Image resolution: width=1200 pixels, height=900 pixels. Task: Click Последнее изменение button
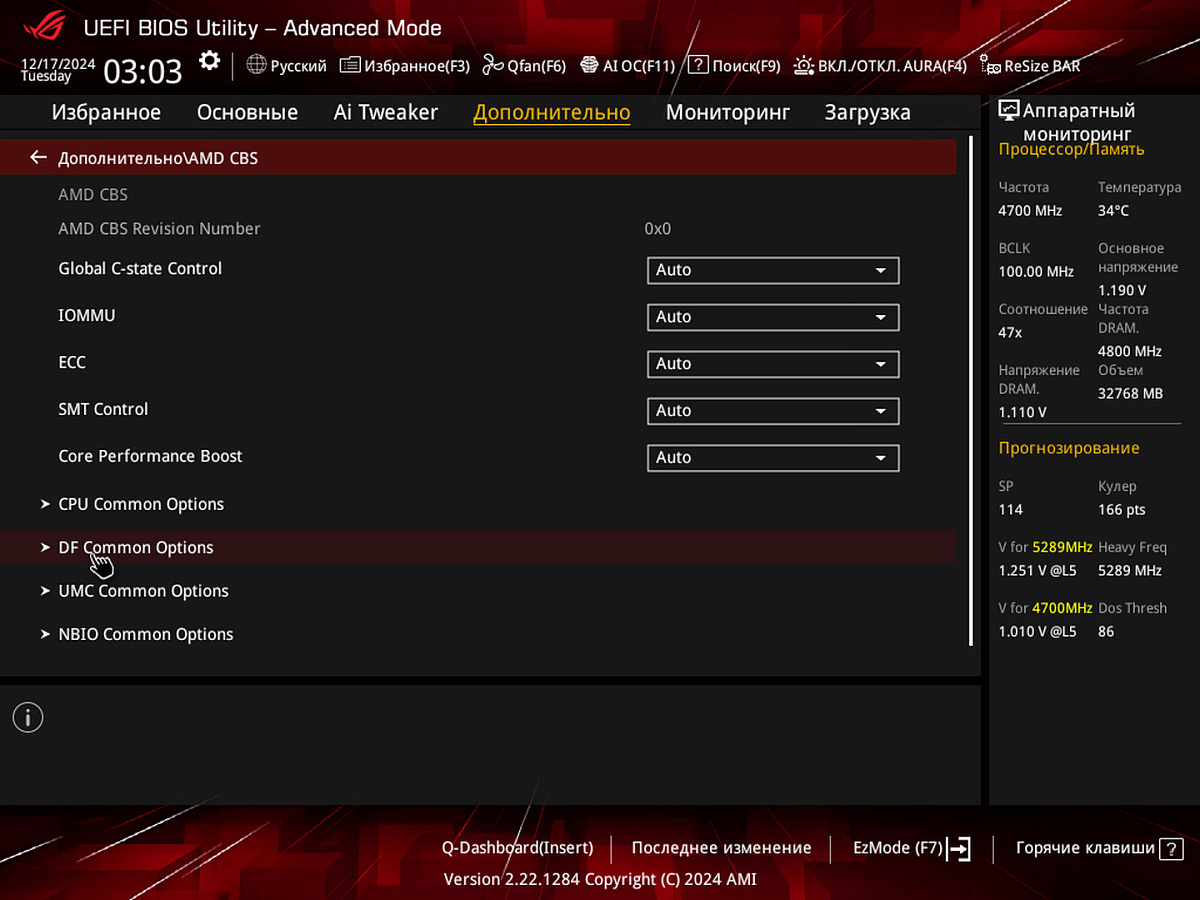(x=721, y=848)
